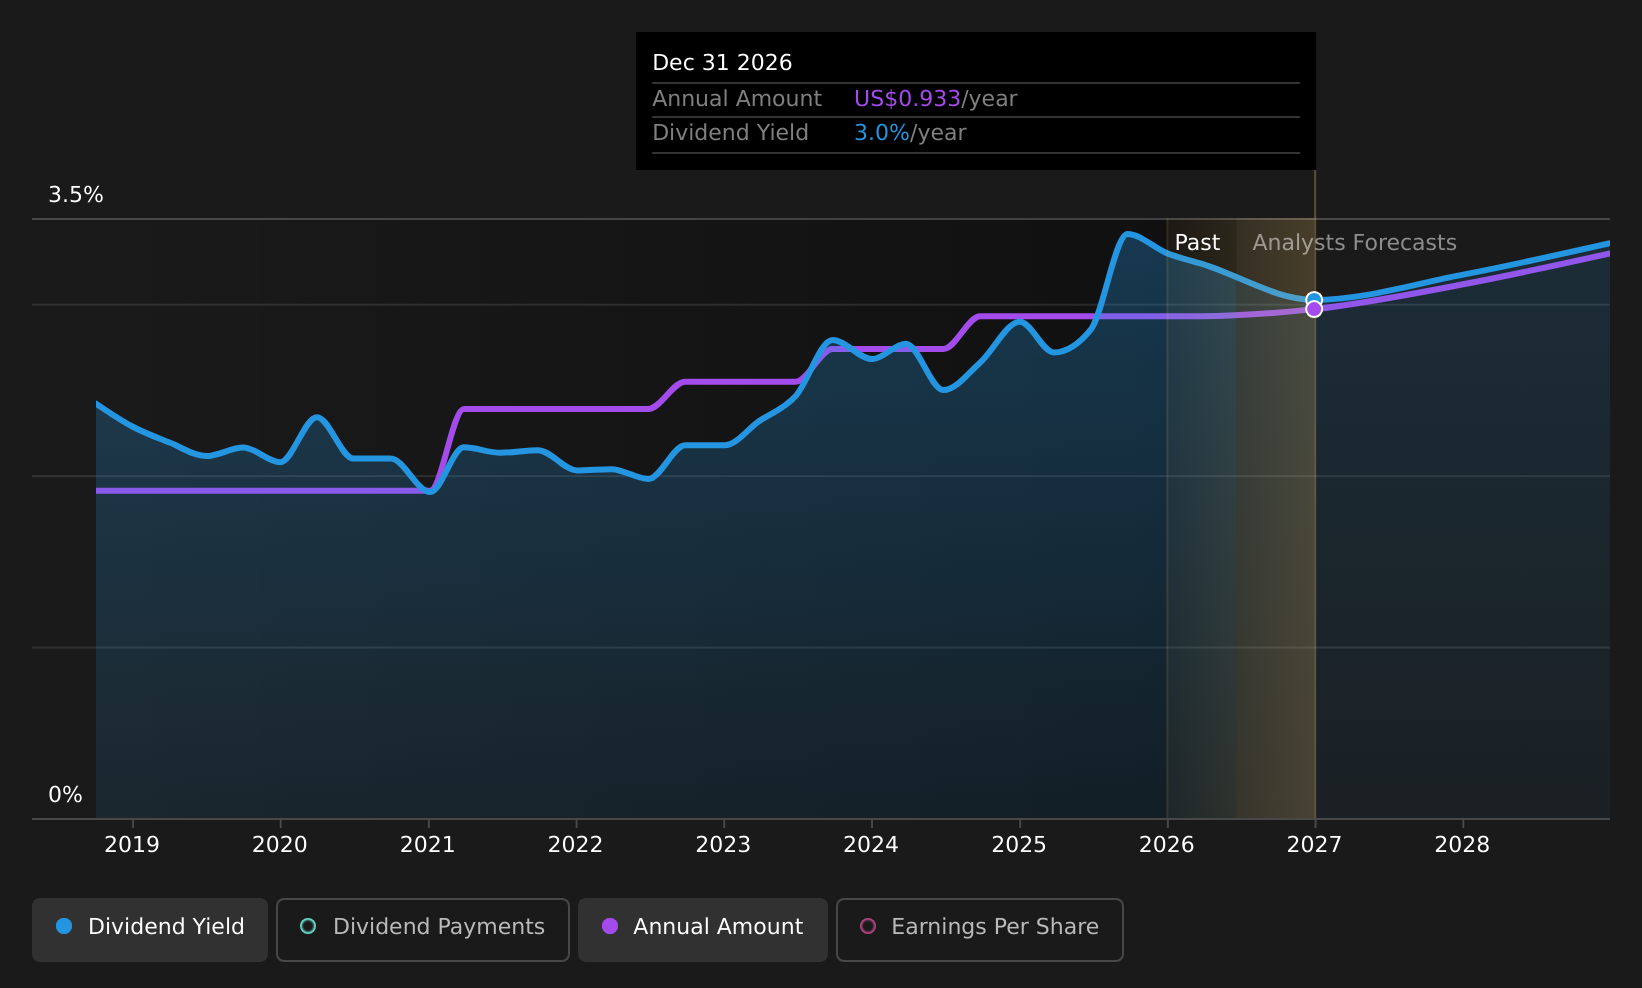Click the 'Dec 31 2026' tooltip date
Screen dimensions: 1642x988
(x=722, y=63)
